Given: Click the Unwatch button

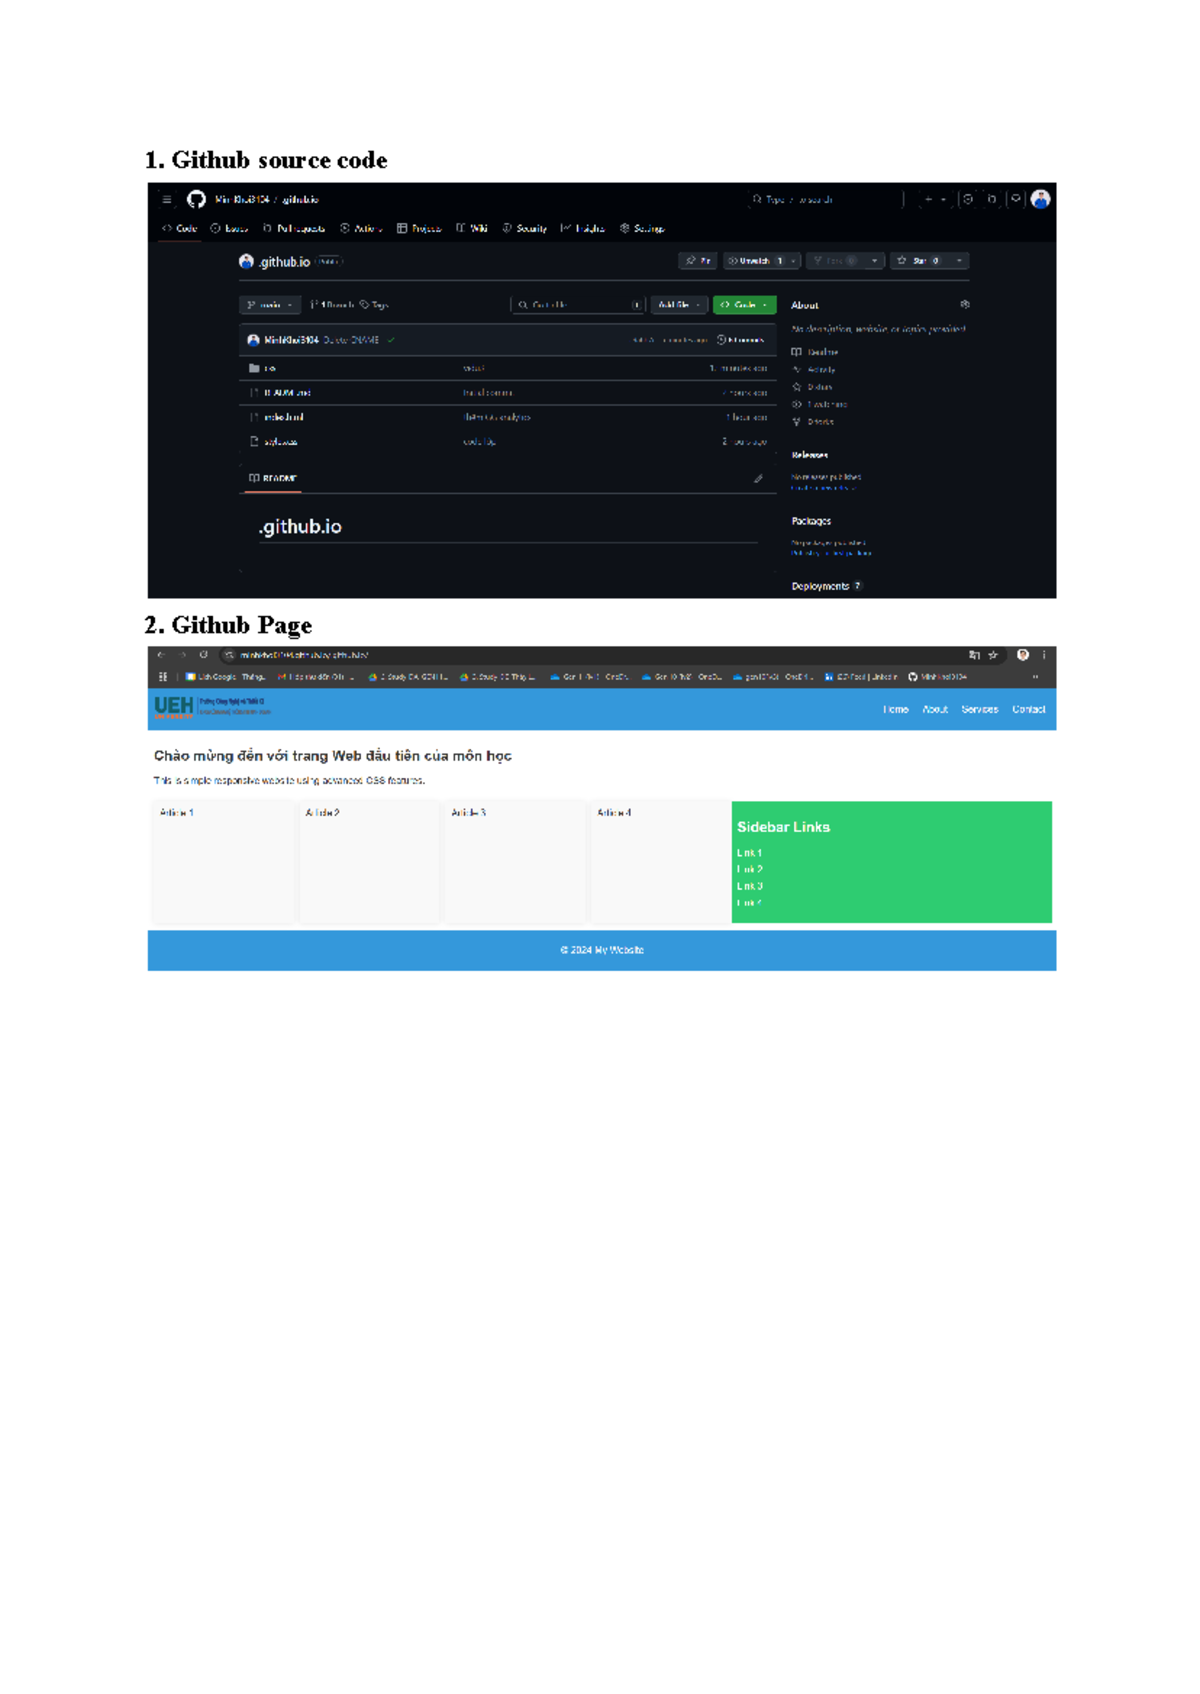Looking at the screenshot, I should tap(755, 261).
